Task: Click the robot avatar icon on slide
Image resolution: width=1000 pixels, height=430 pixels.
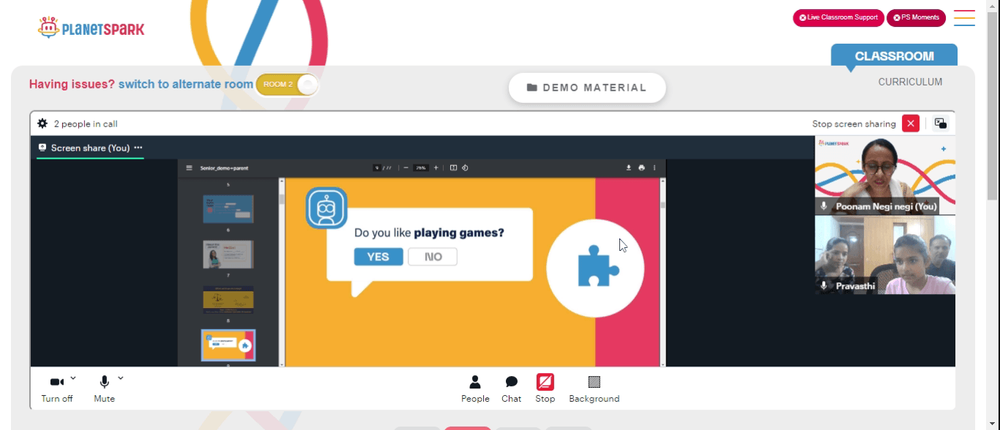Action: click(x=327, y=208)
